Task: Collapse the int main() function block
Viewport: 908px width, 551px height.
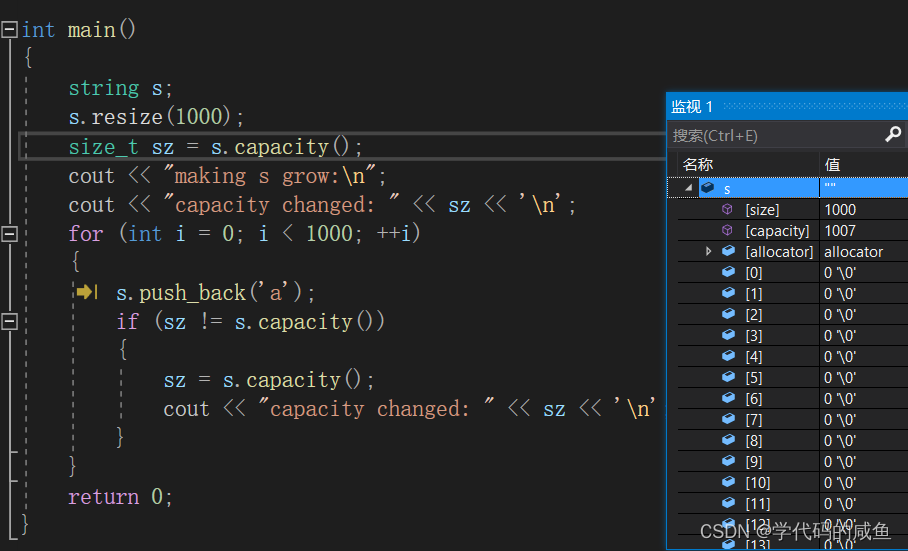Action: pos(9,30)
